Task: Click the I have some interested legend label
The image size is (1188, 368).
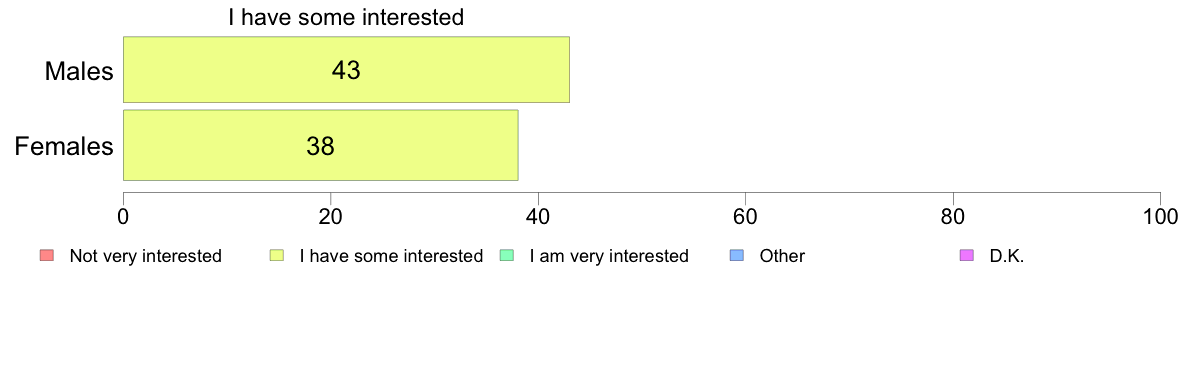Action: point(391,256)
